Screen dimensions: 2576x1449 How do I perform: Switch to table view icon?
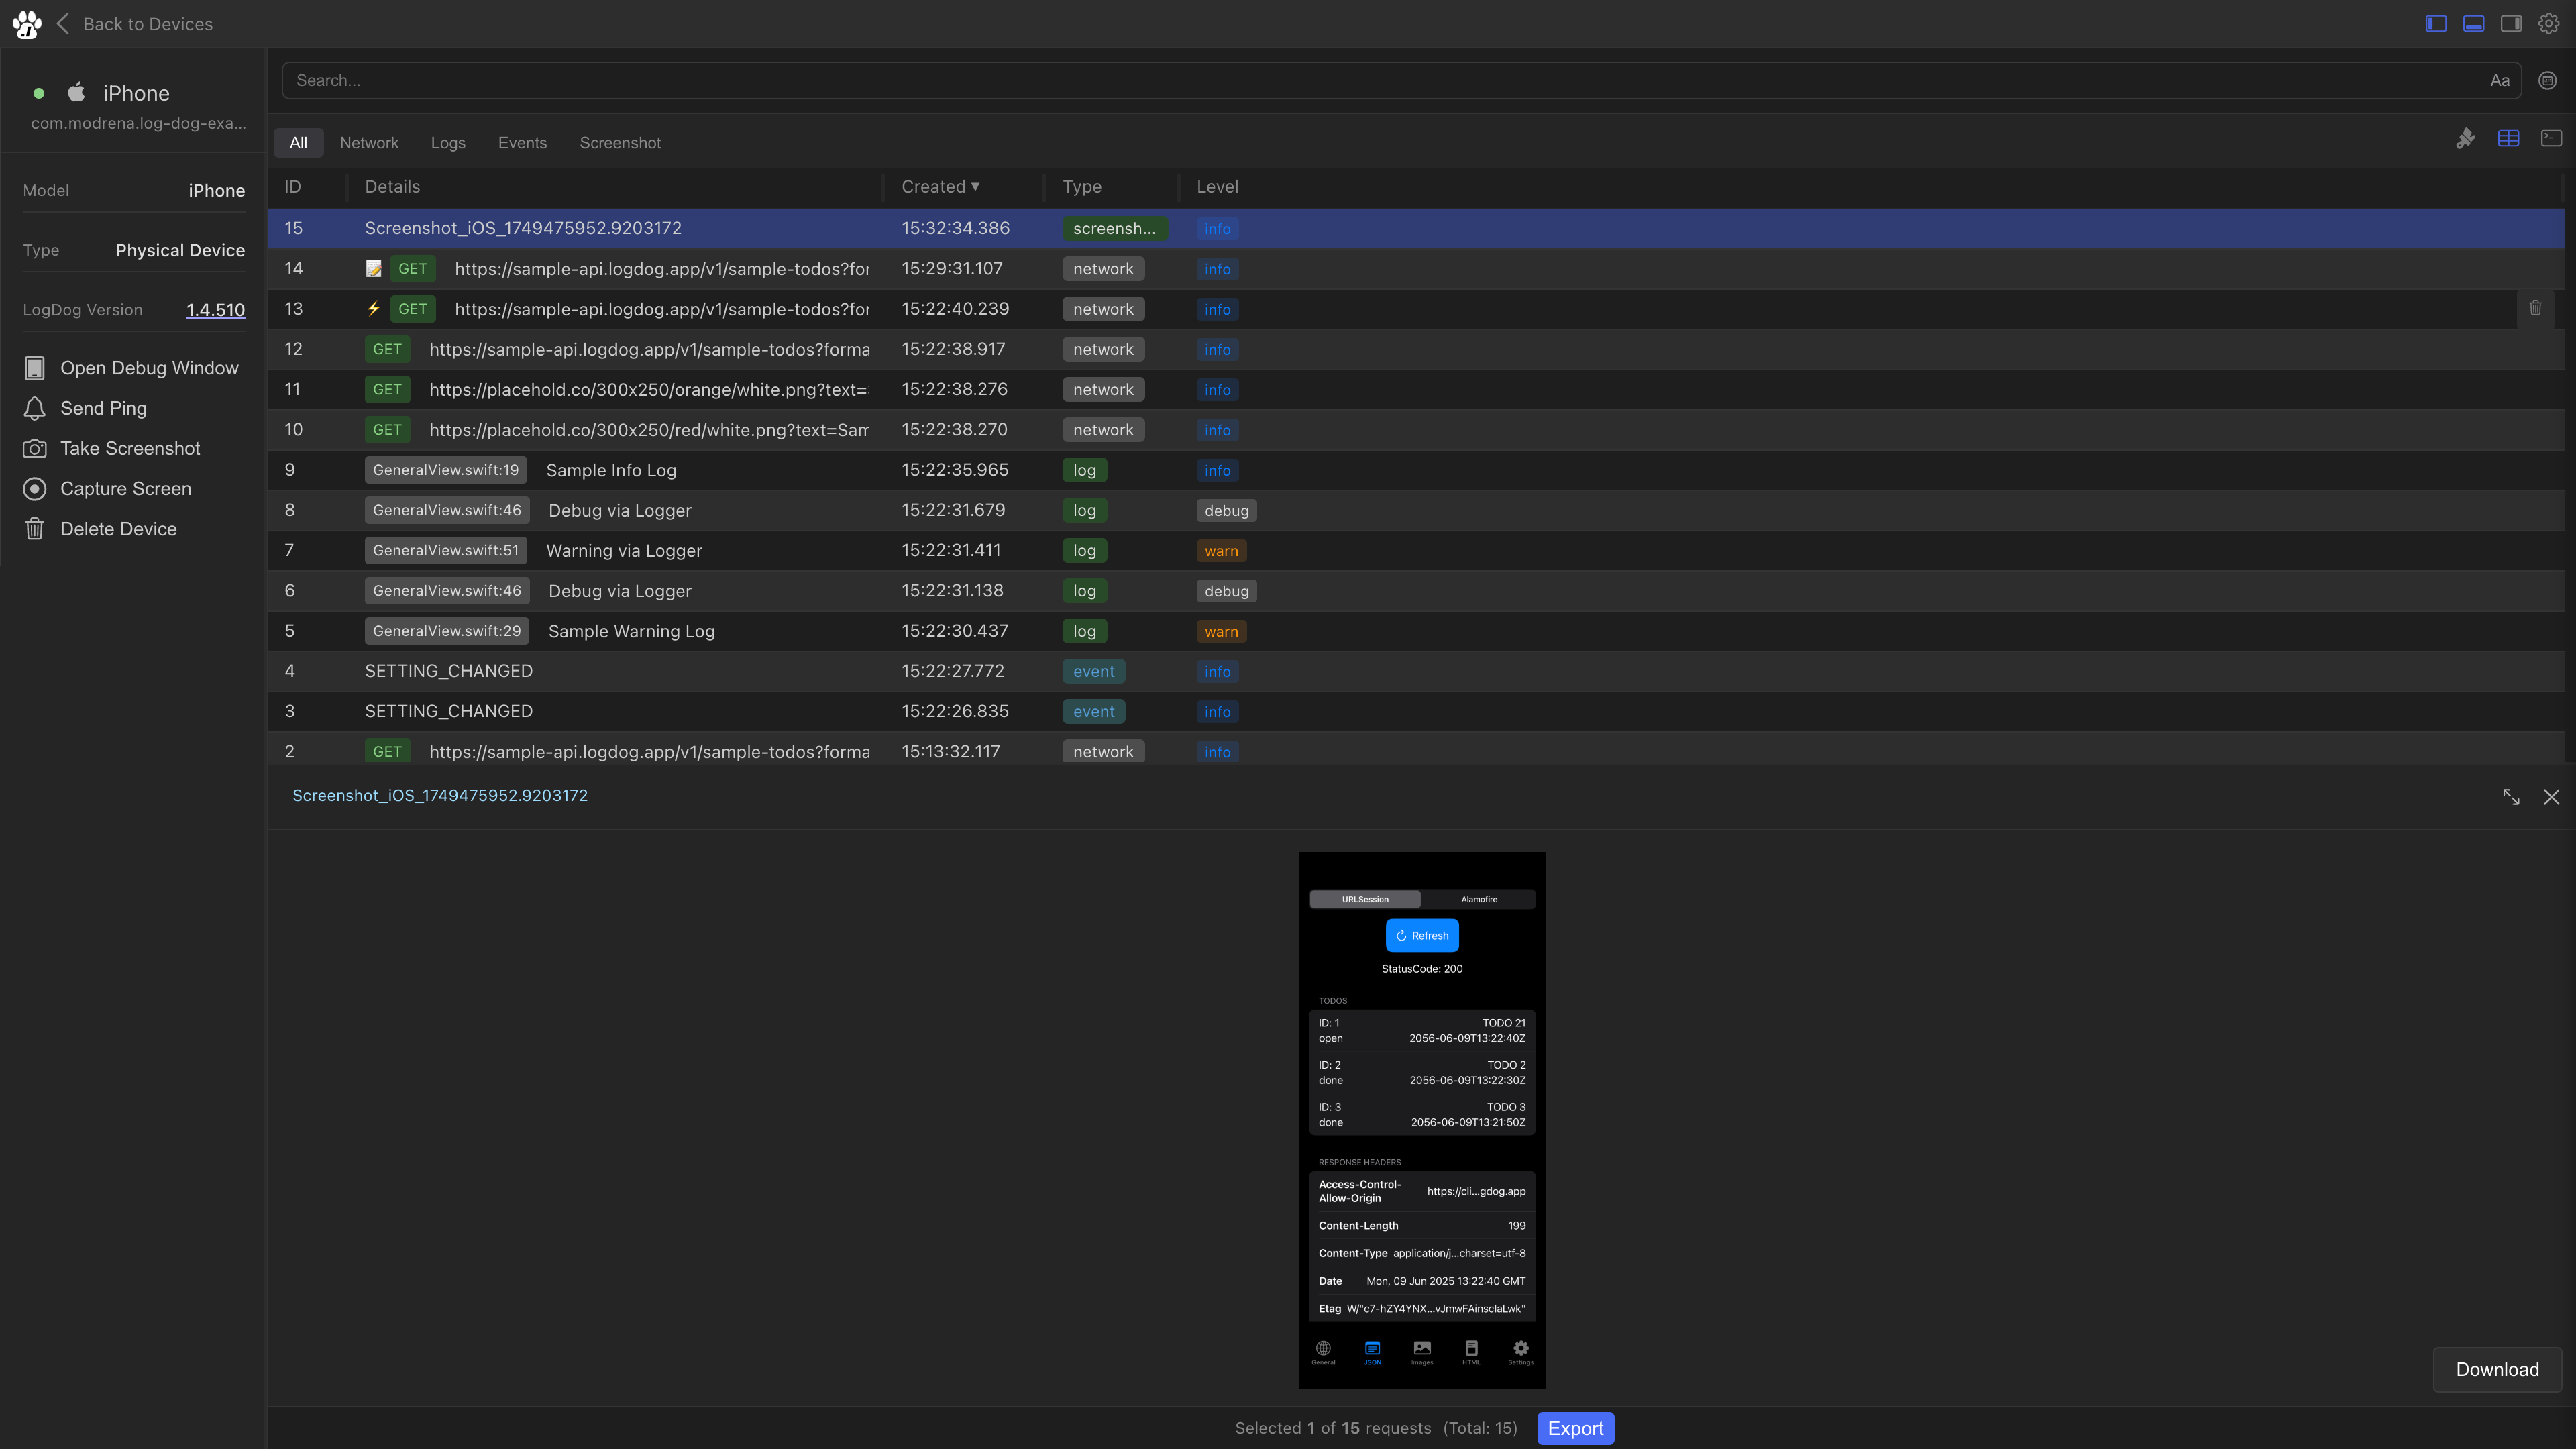click(x=2508, y=139)
